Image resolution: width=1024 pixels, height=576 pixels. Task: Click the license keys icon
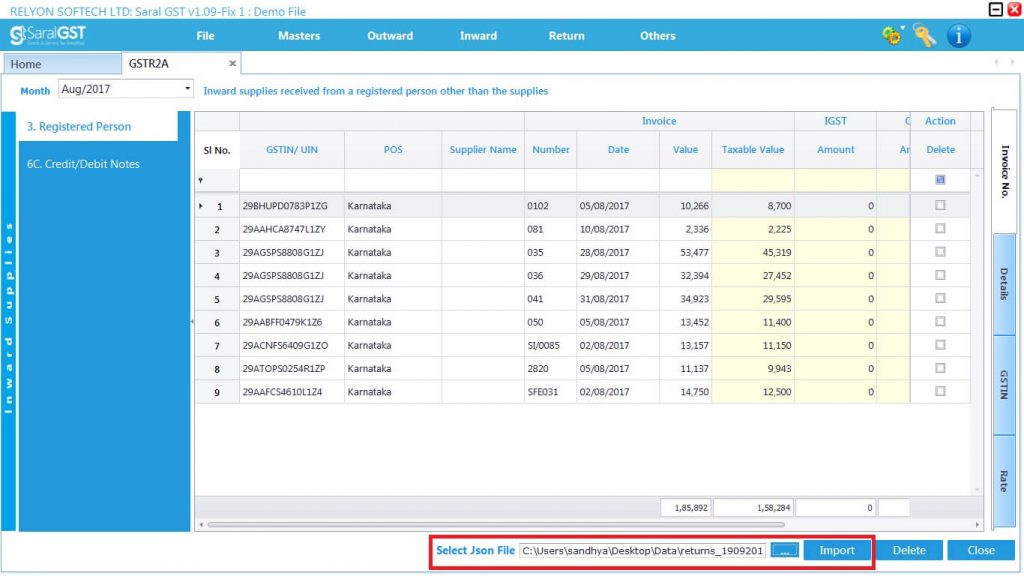(925, 35)
